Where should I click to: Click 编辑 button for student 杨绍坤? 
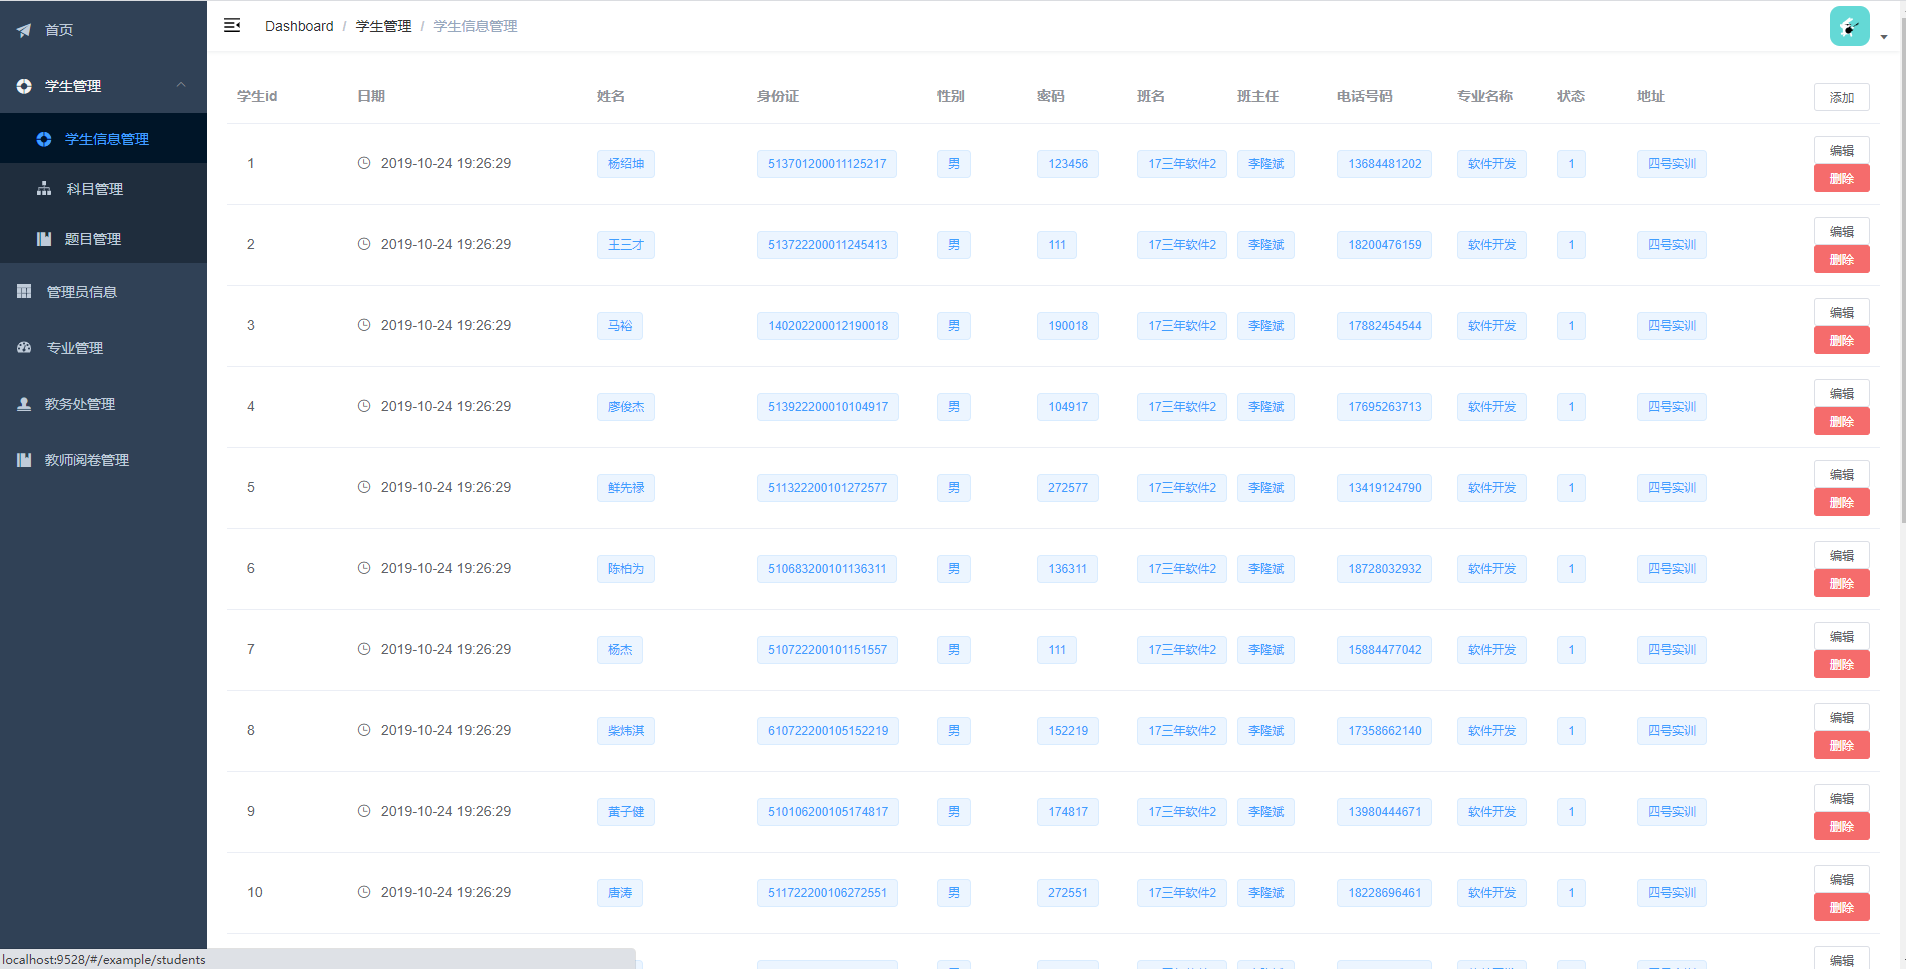click(x=1841, y=150)
